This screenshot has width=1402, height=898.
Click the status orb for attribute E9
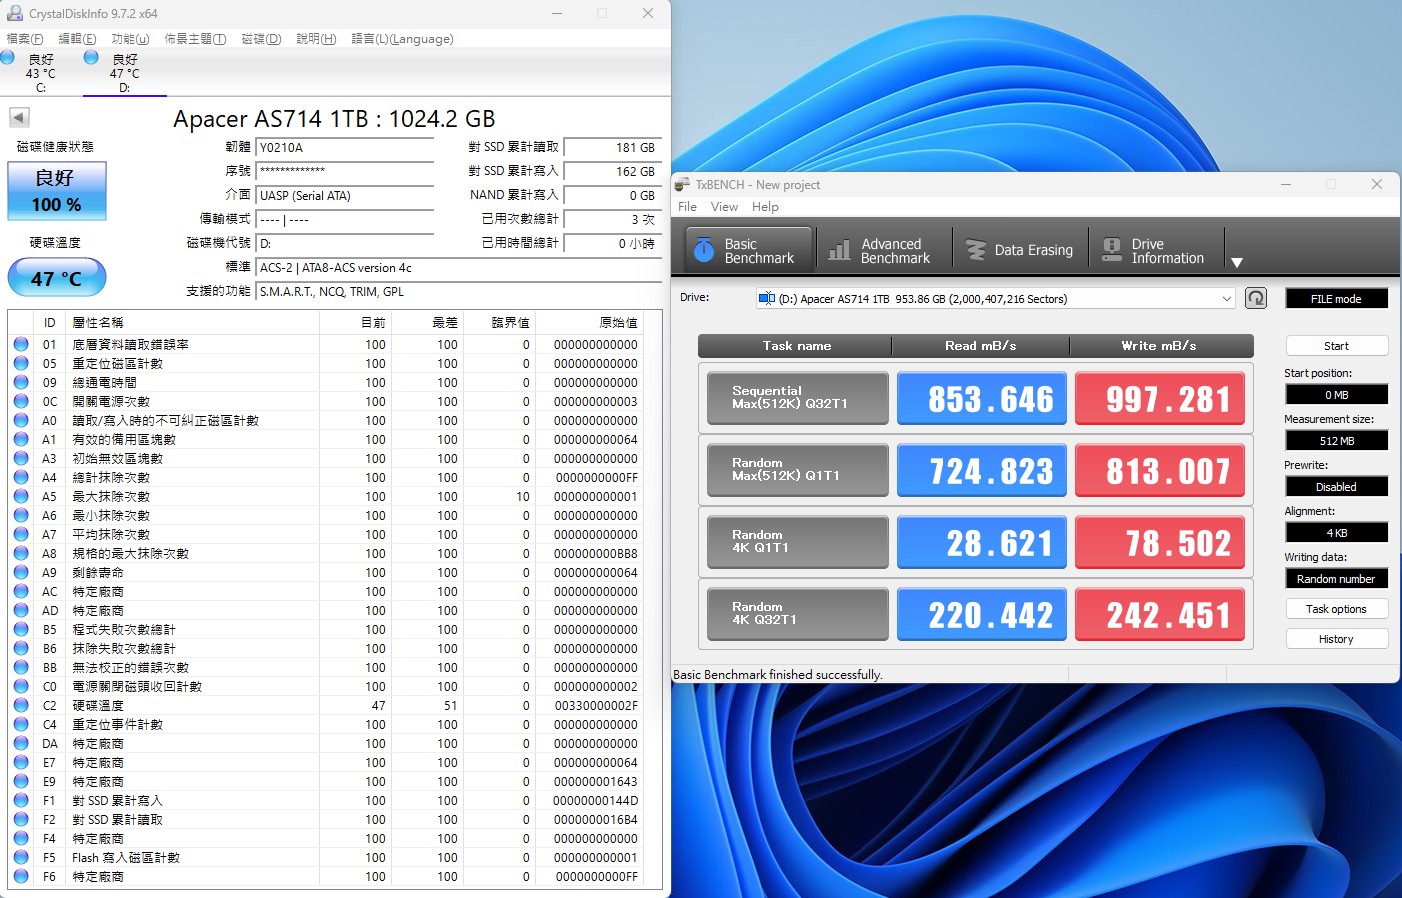21,781
